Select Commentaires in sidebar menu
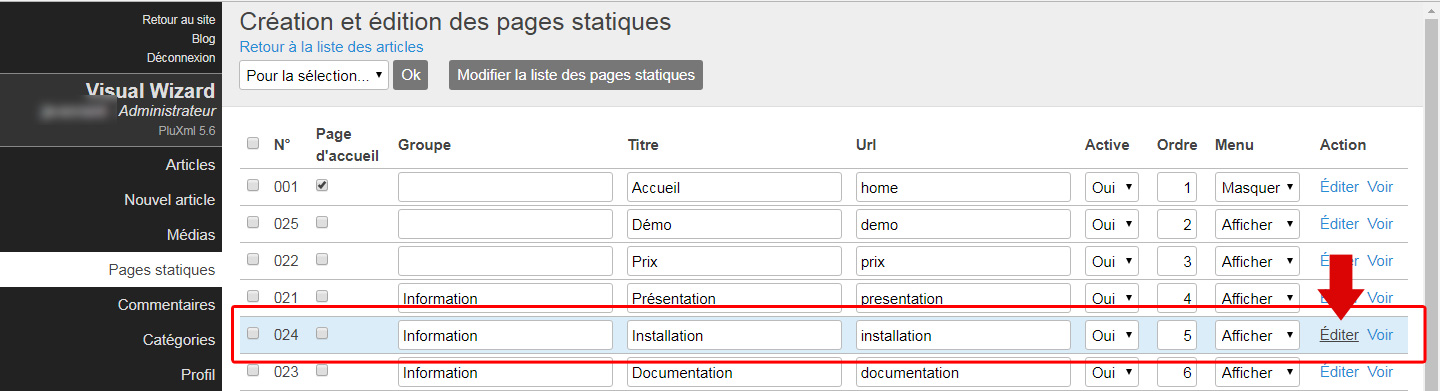The width and height of the screenshot is (1440, 391). (166, 305)
